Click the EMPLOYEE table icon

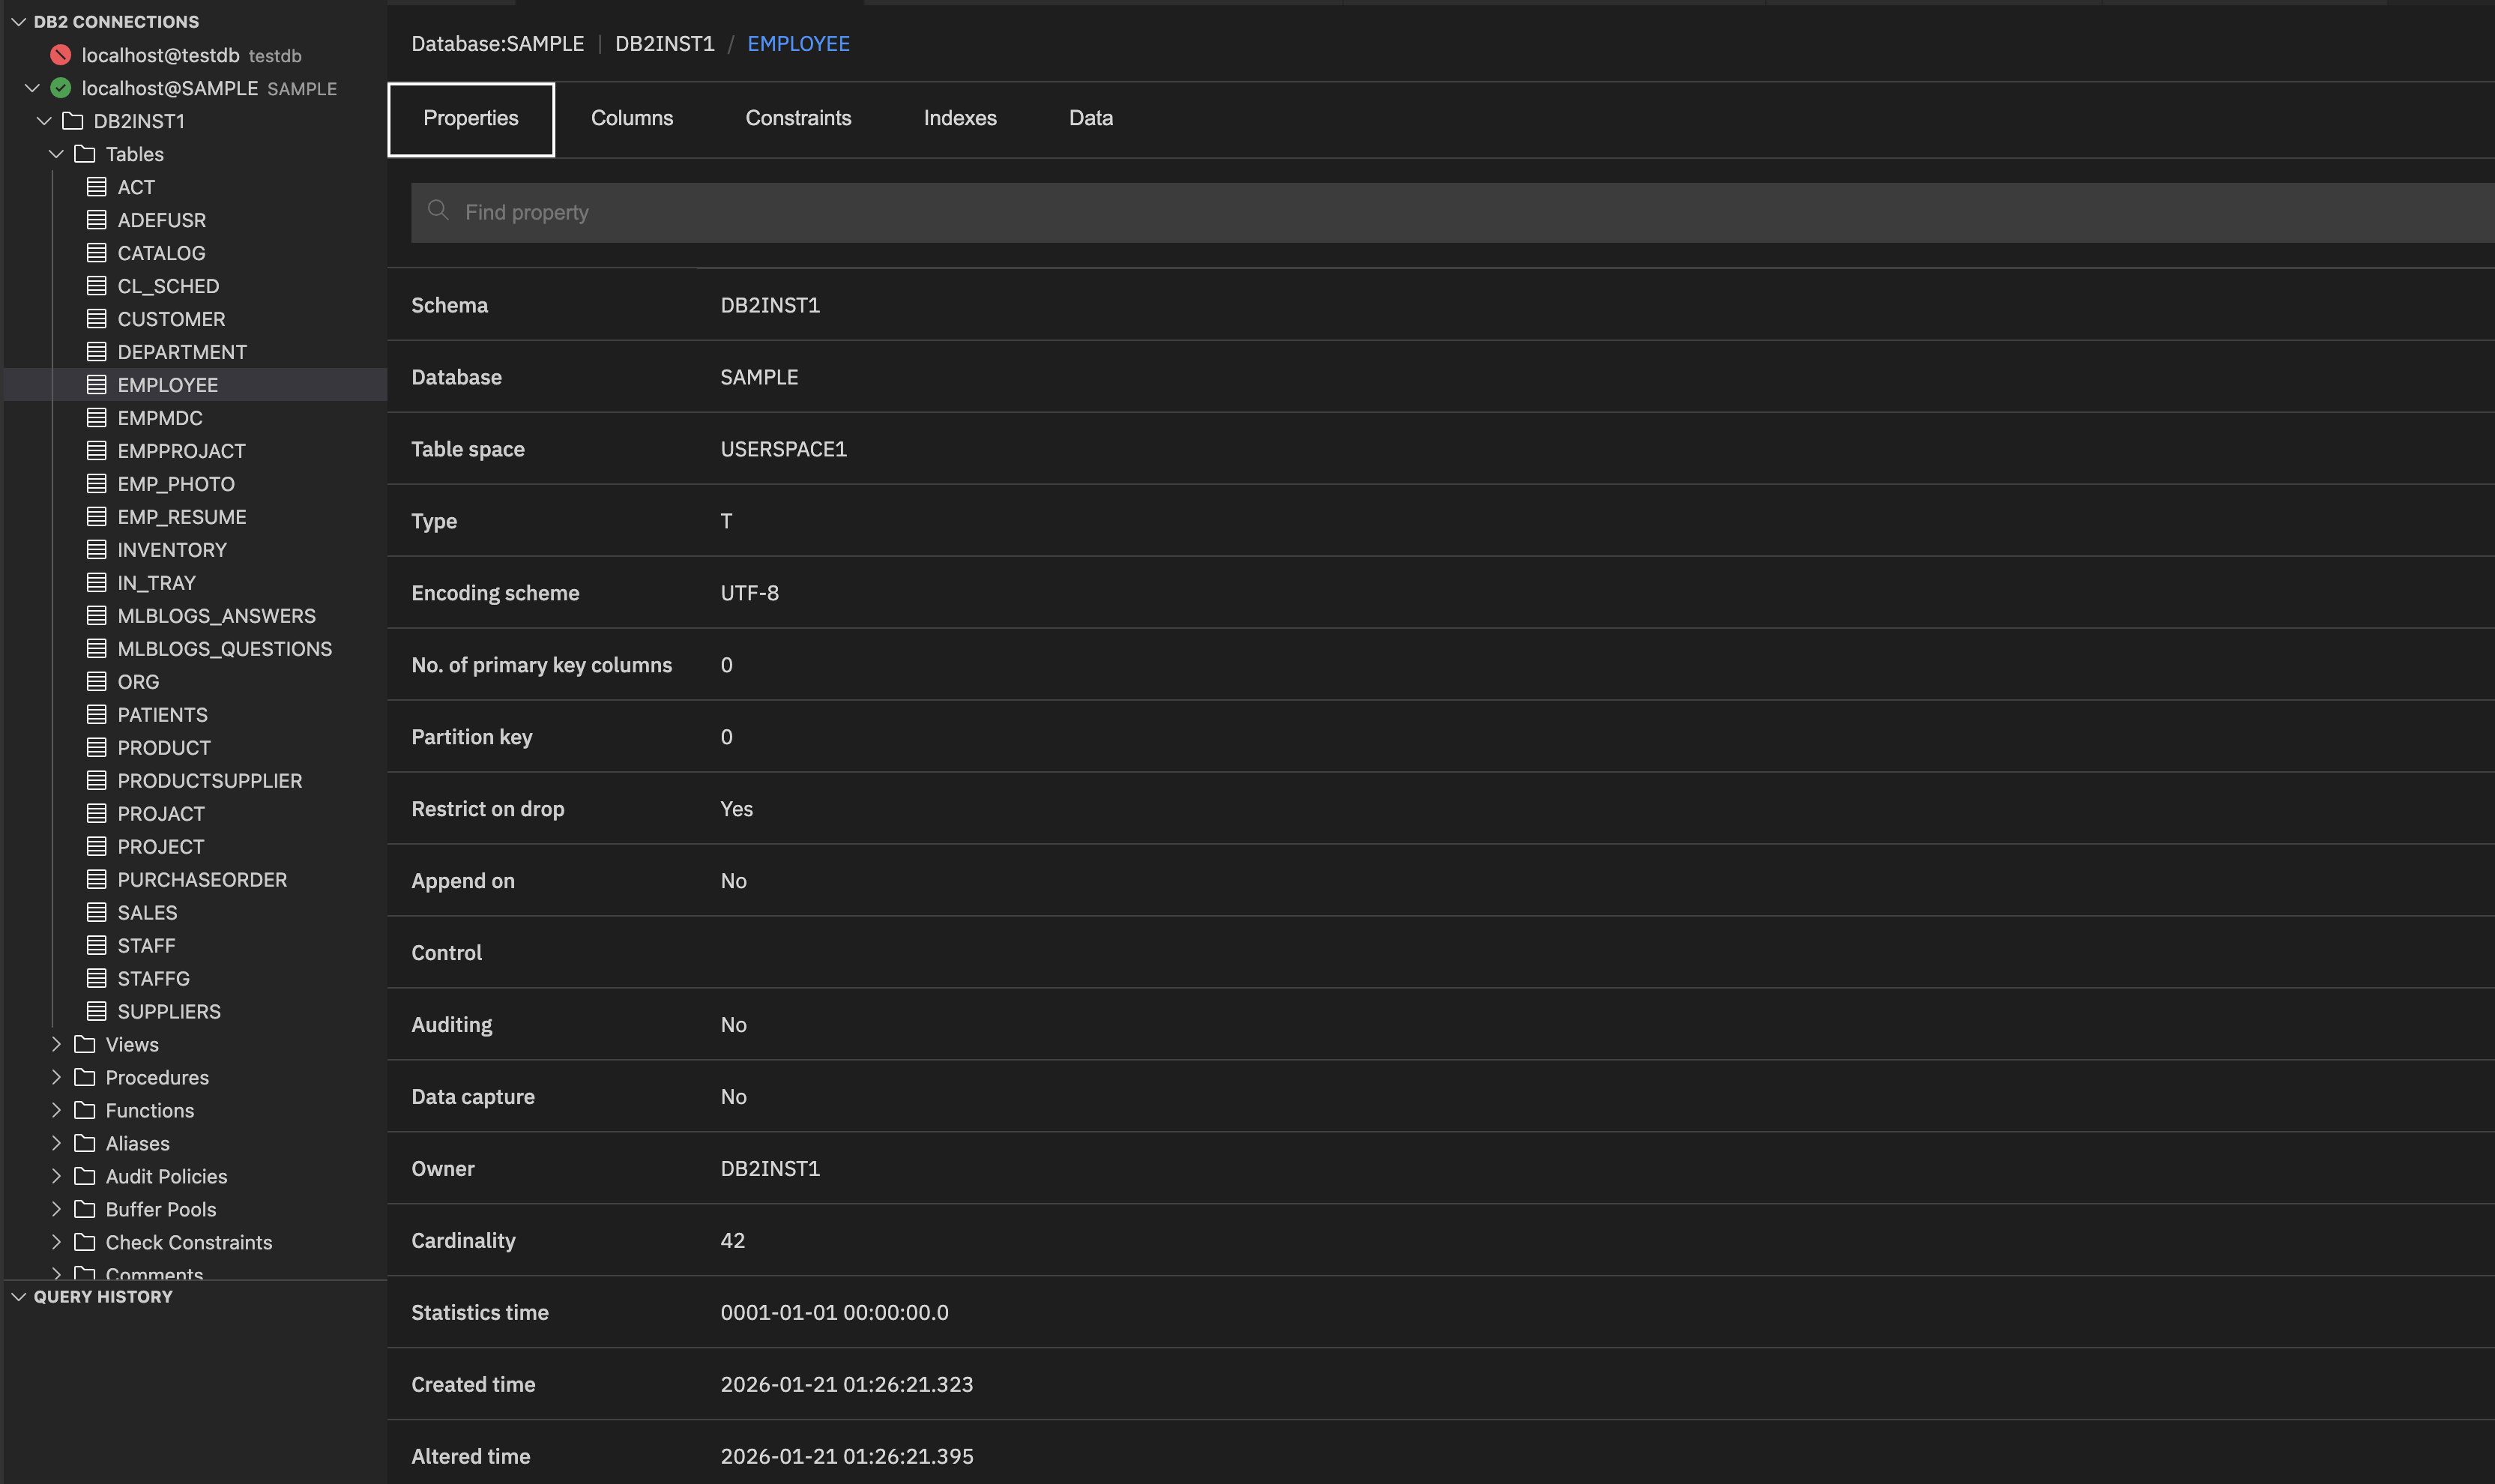(97, 384)
